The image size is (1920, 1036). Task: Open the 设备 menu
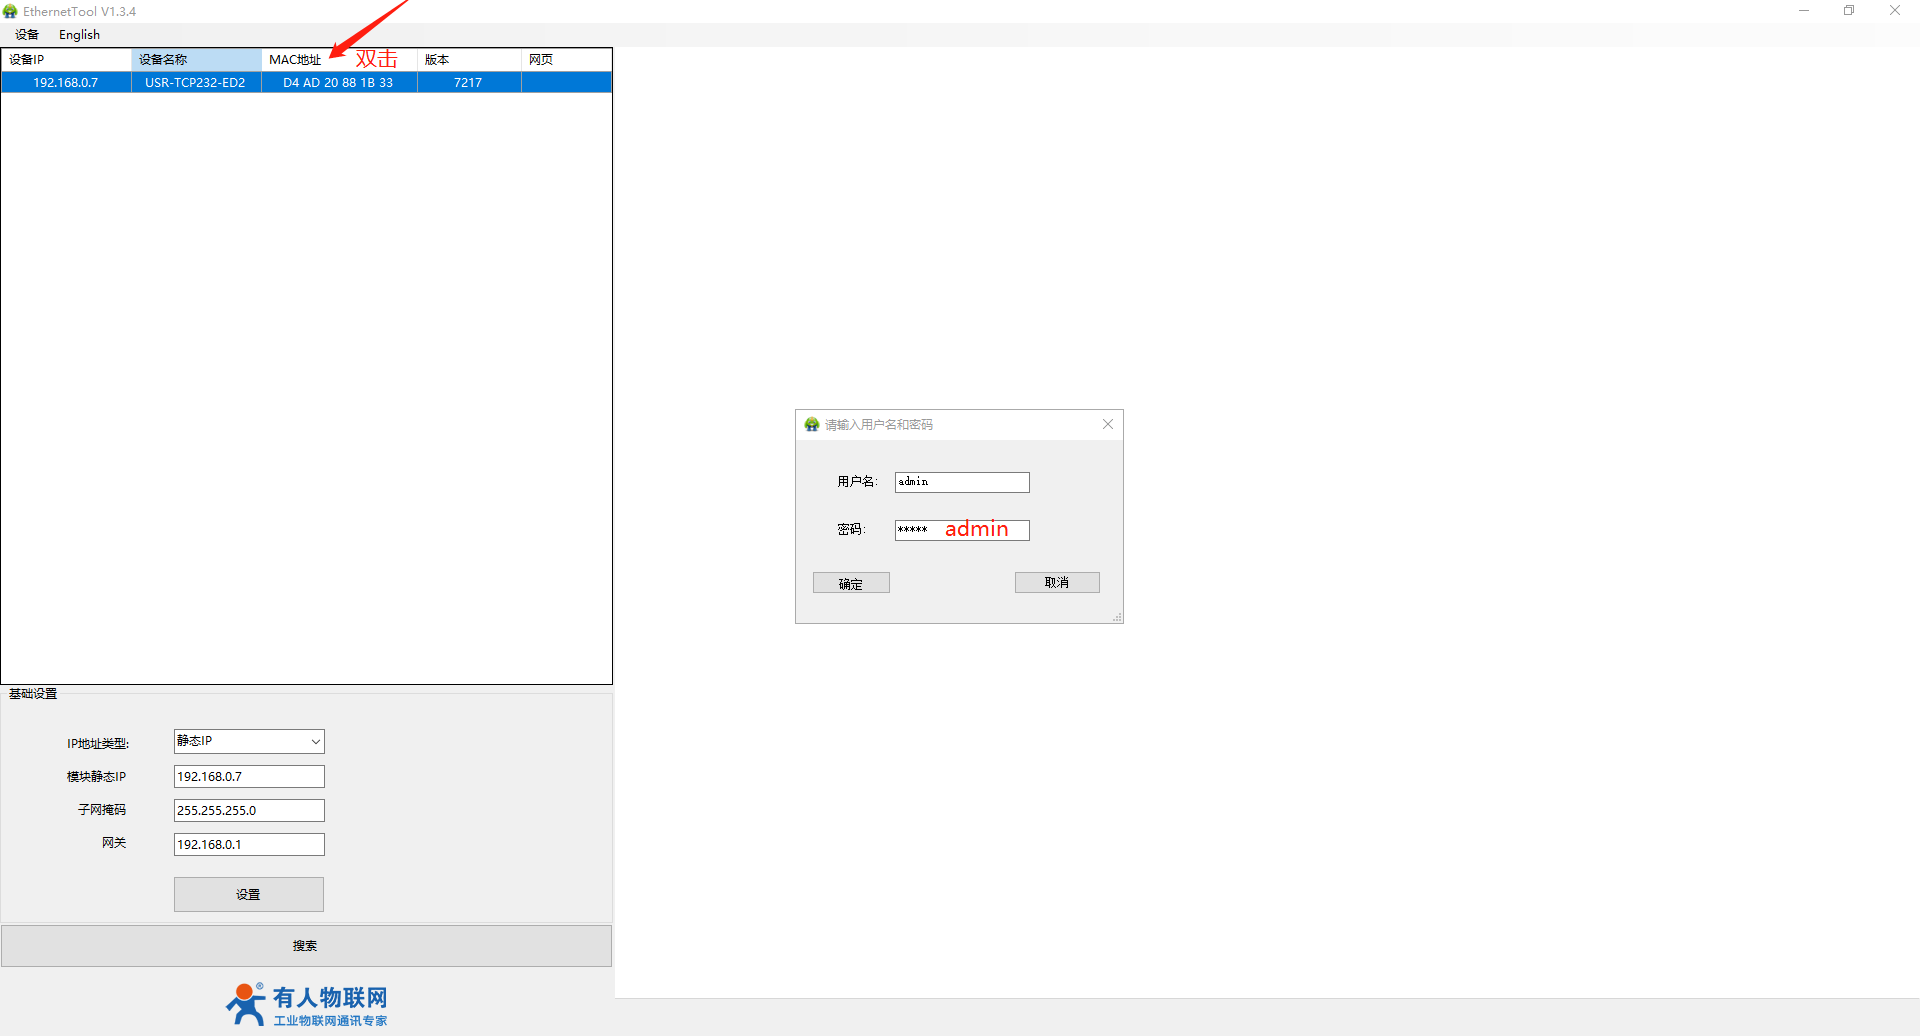click(27, 35)
